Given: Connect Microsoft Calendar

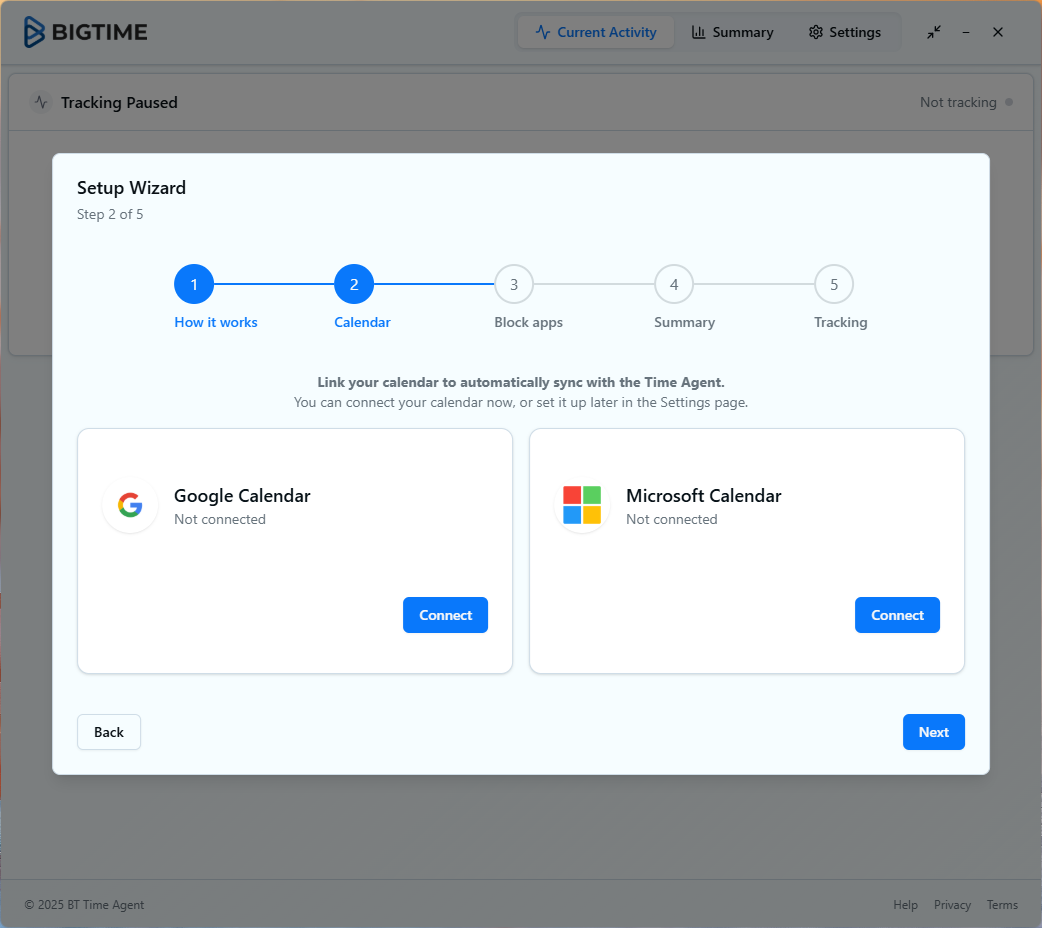Looking at the screenshot, I should [897, 615].
